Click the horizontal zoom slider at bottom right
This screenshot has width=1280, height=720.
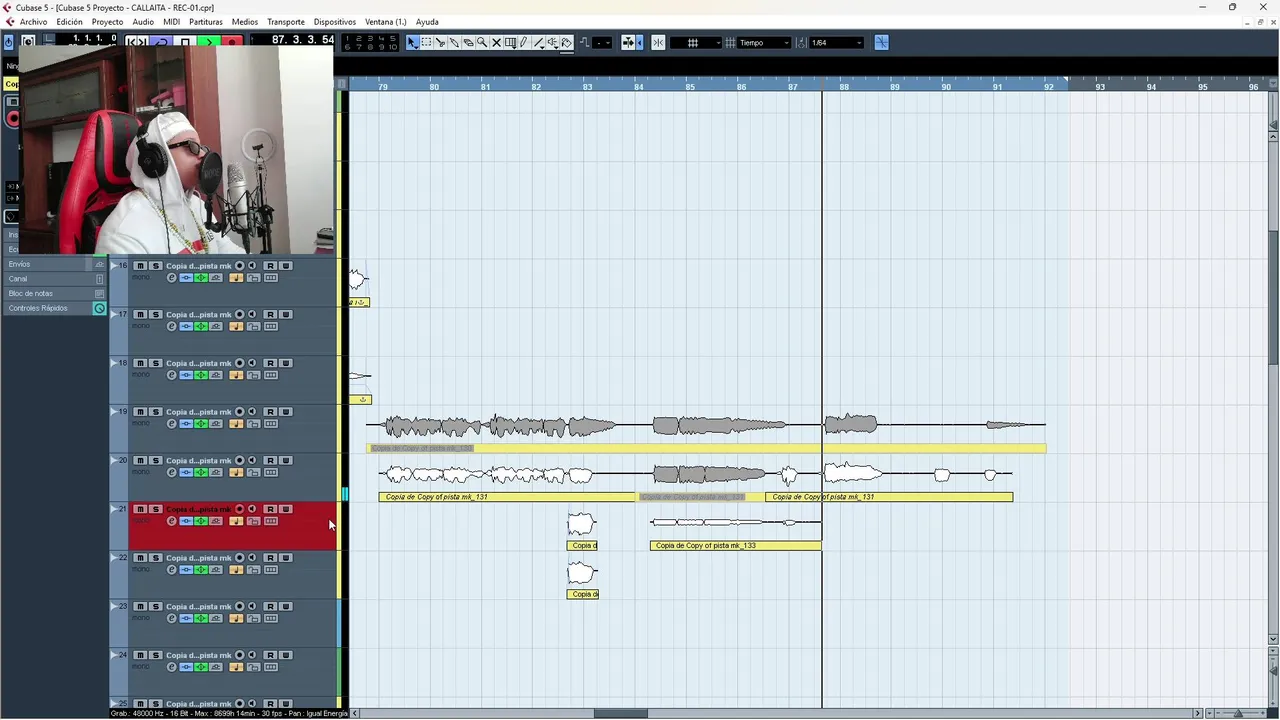click(x=1238, y=713)
